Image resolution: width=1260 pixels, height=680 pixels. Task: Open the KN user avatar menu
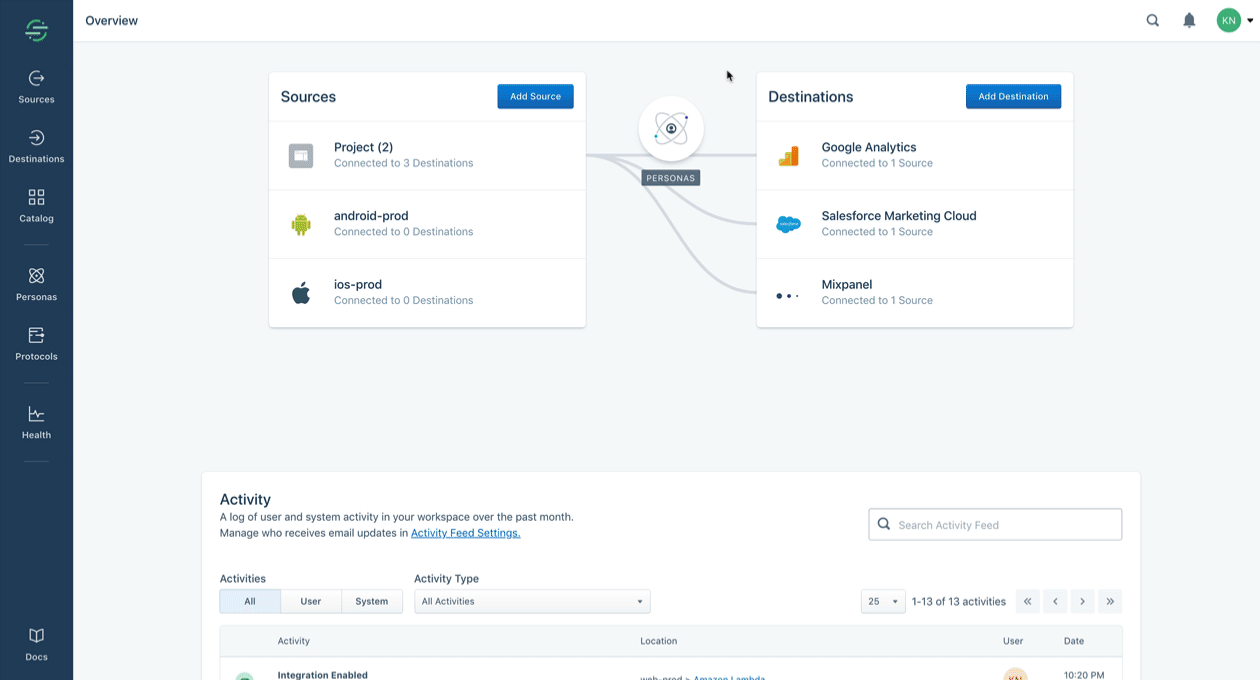[x=1234, y=20]
